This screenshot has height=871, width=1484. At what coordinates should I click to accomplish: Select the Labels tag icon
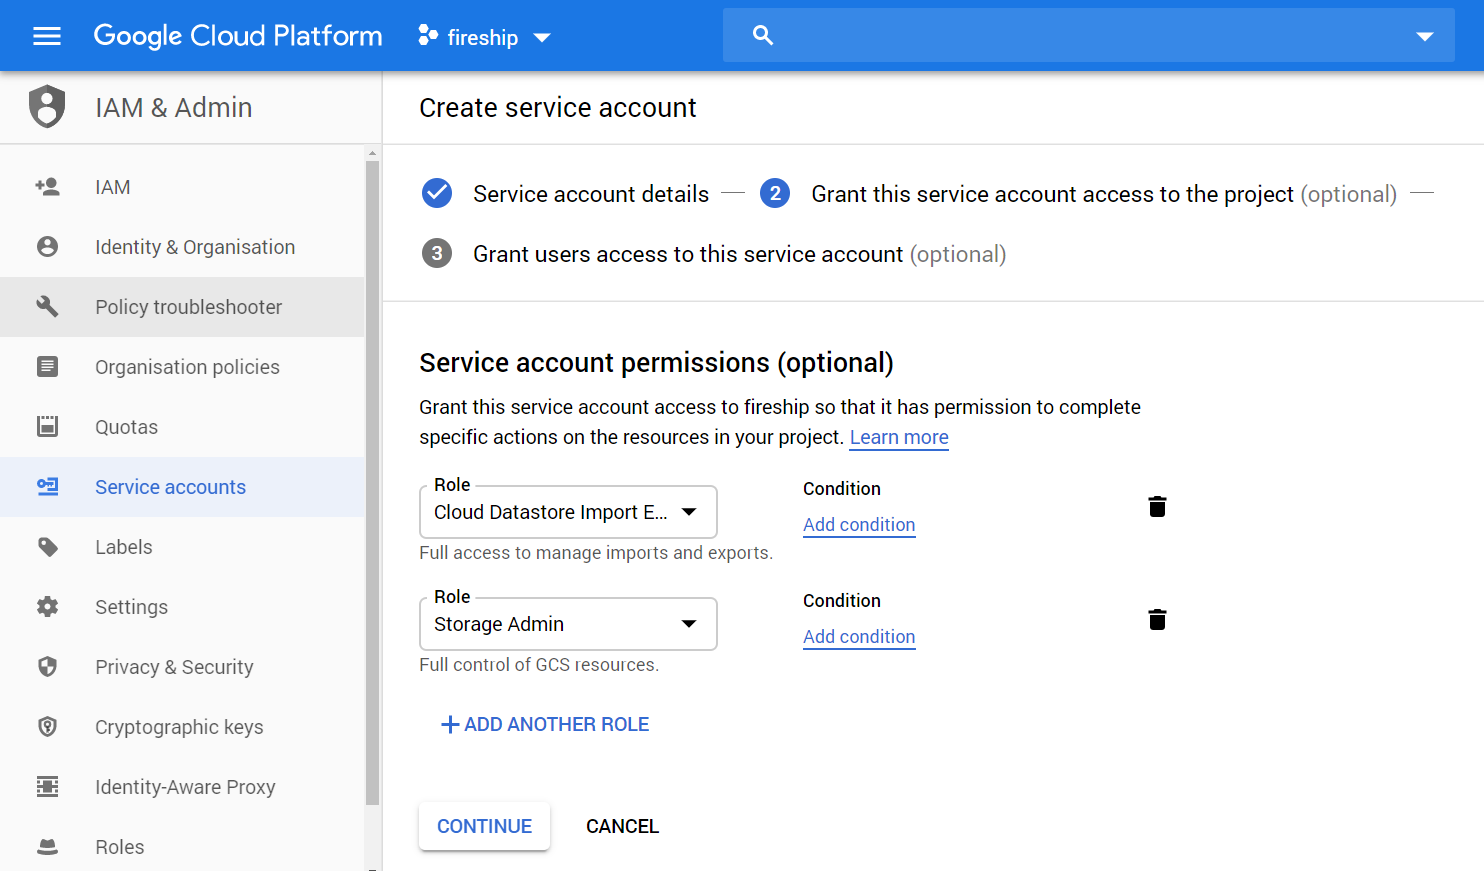47,547
